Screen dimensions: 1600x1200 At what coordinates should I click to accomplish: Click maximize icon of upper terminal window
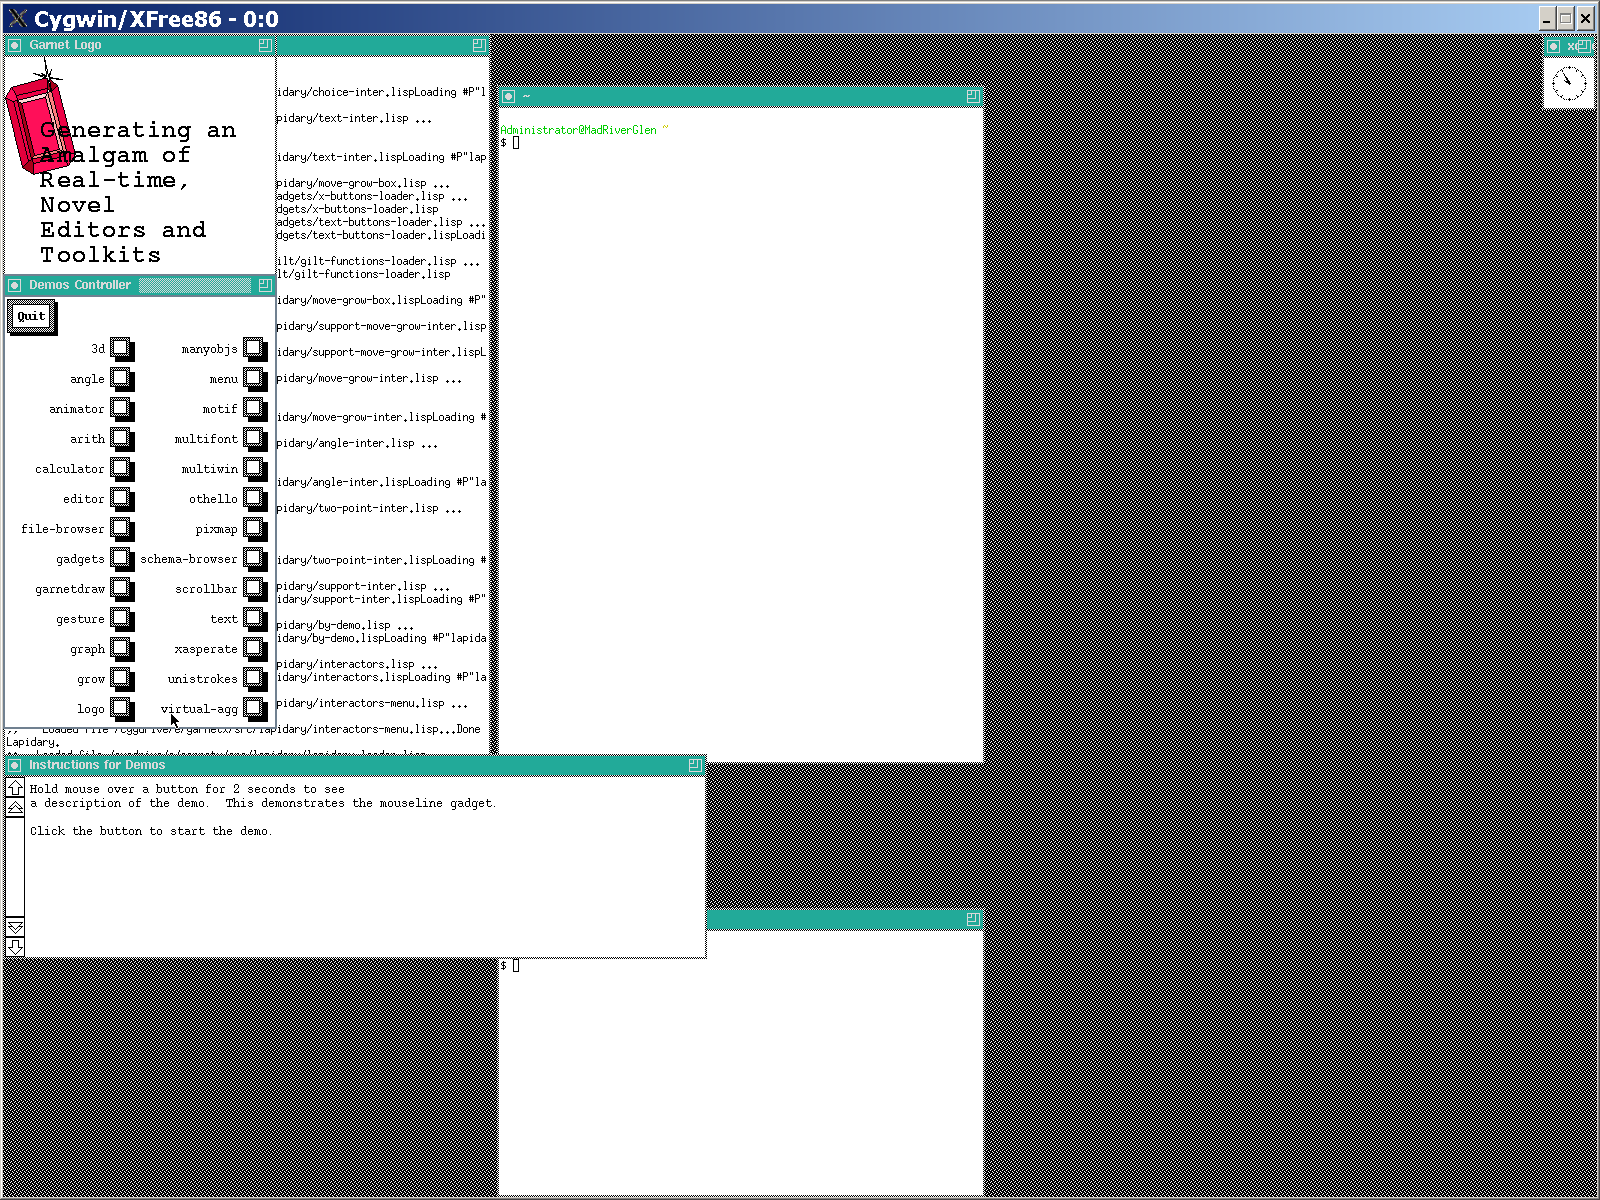pyautogui.click(x=973, y=96)
